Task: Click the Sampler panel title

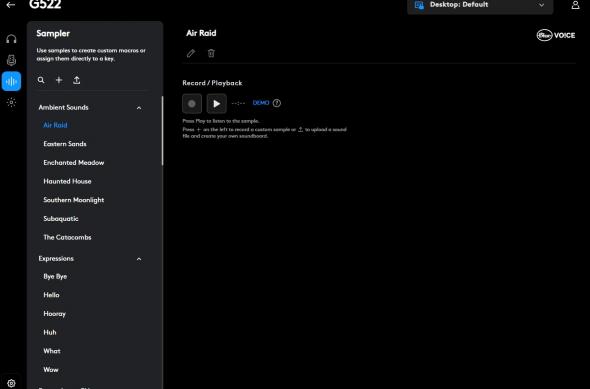Action: tap(53, 33)
